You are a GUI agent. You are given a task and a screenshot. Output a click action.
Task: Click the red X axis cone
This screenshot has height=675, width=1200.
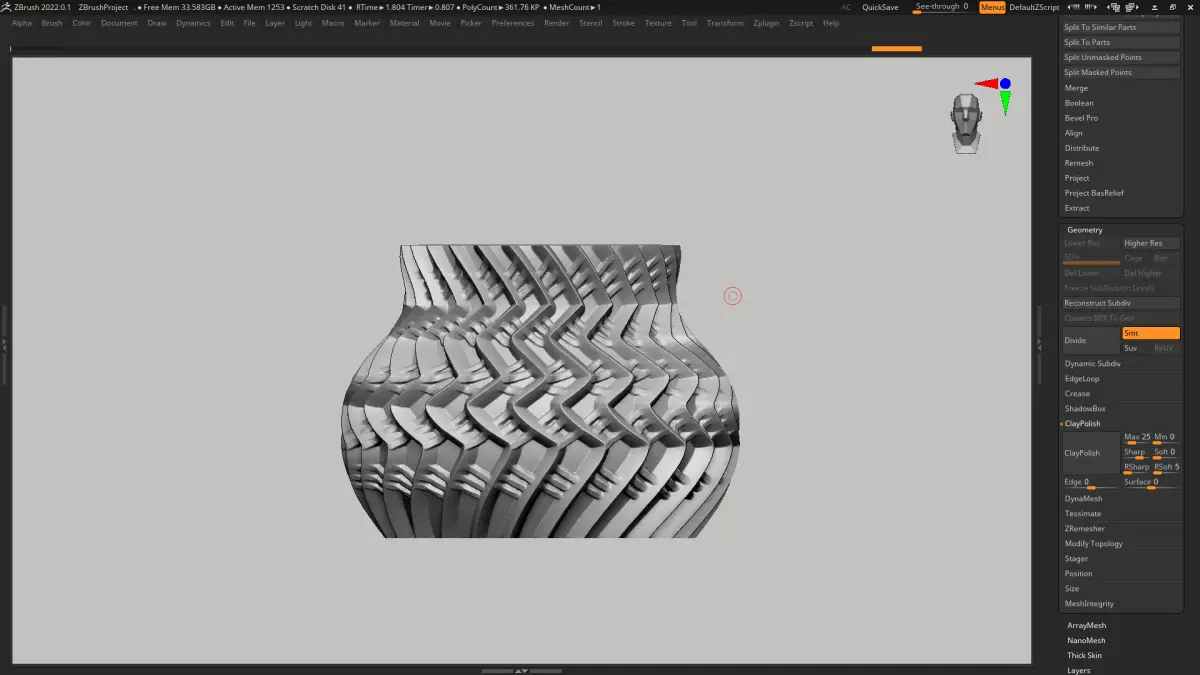[986, 84]
